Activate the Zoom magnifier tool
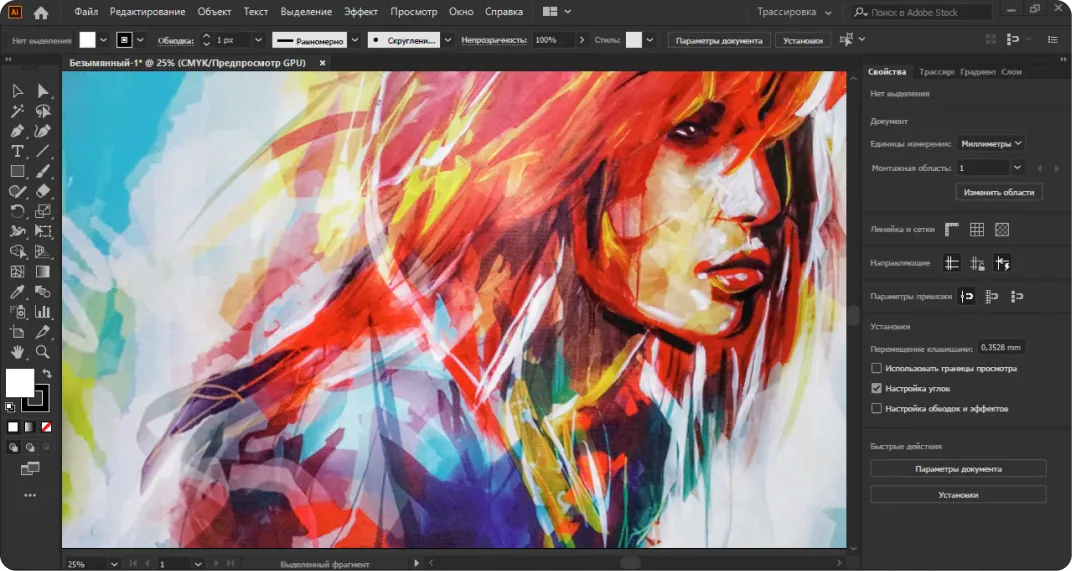Screen dimensions: 1072x571 coord(42,352)
